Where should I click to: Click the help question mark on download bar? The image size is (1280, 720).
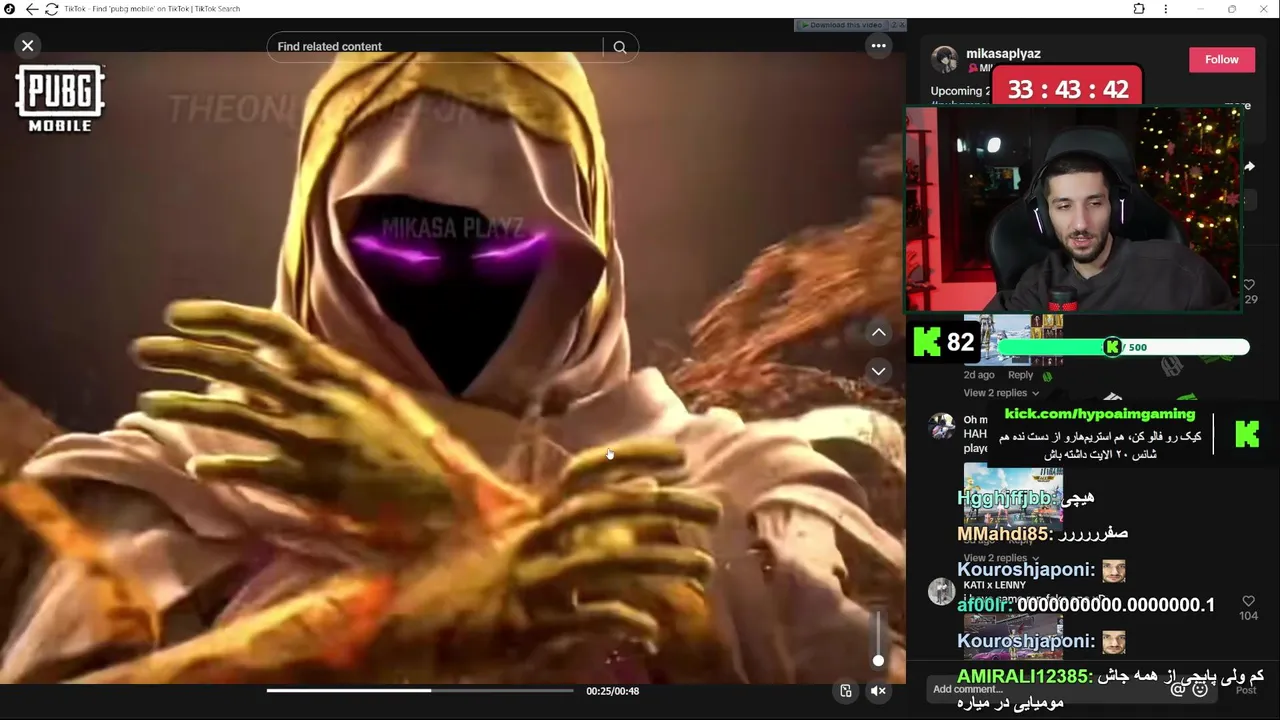click(892, 25)
